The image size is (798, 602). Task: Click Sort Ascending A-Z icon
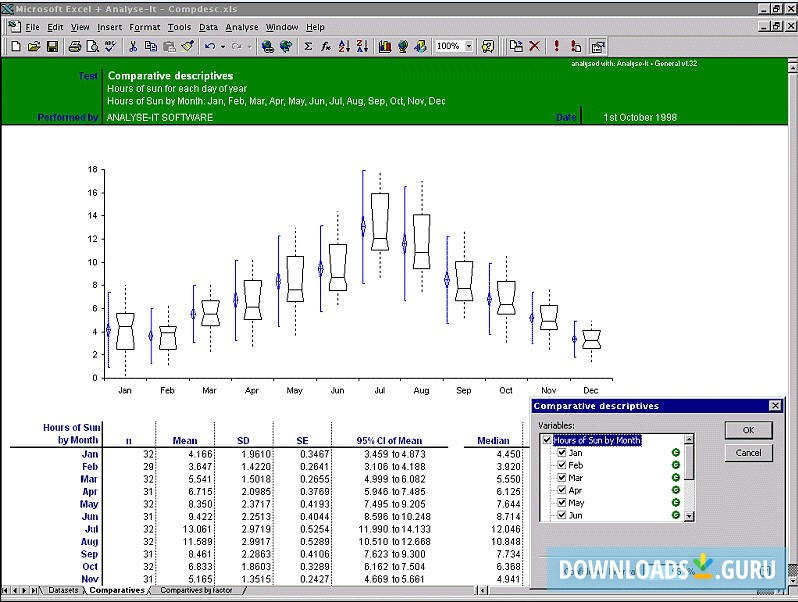point(344,46)
